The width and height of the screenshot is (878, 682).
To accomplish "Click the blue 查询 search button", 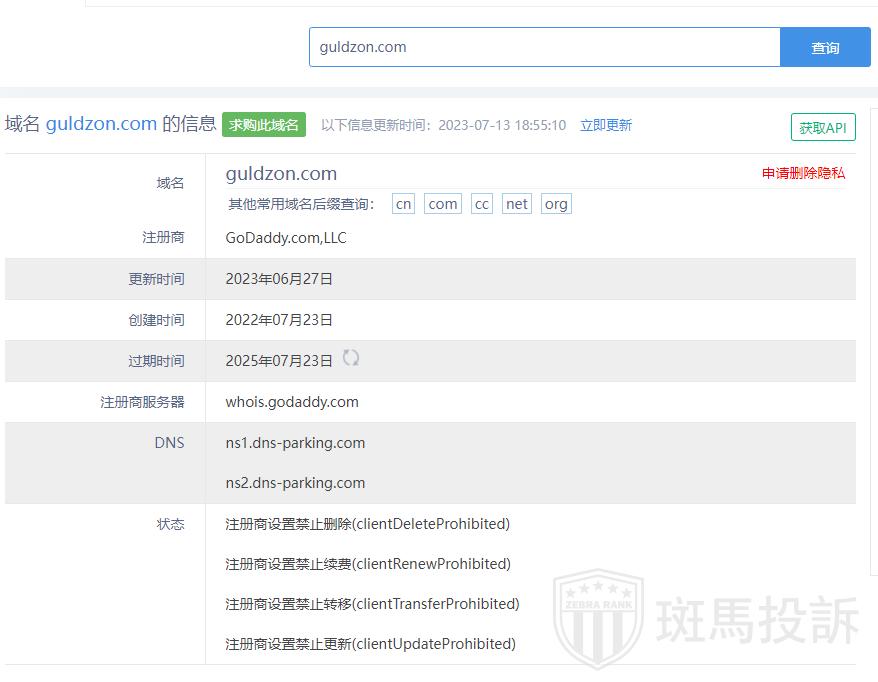I will tap(825, 48).
